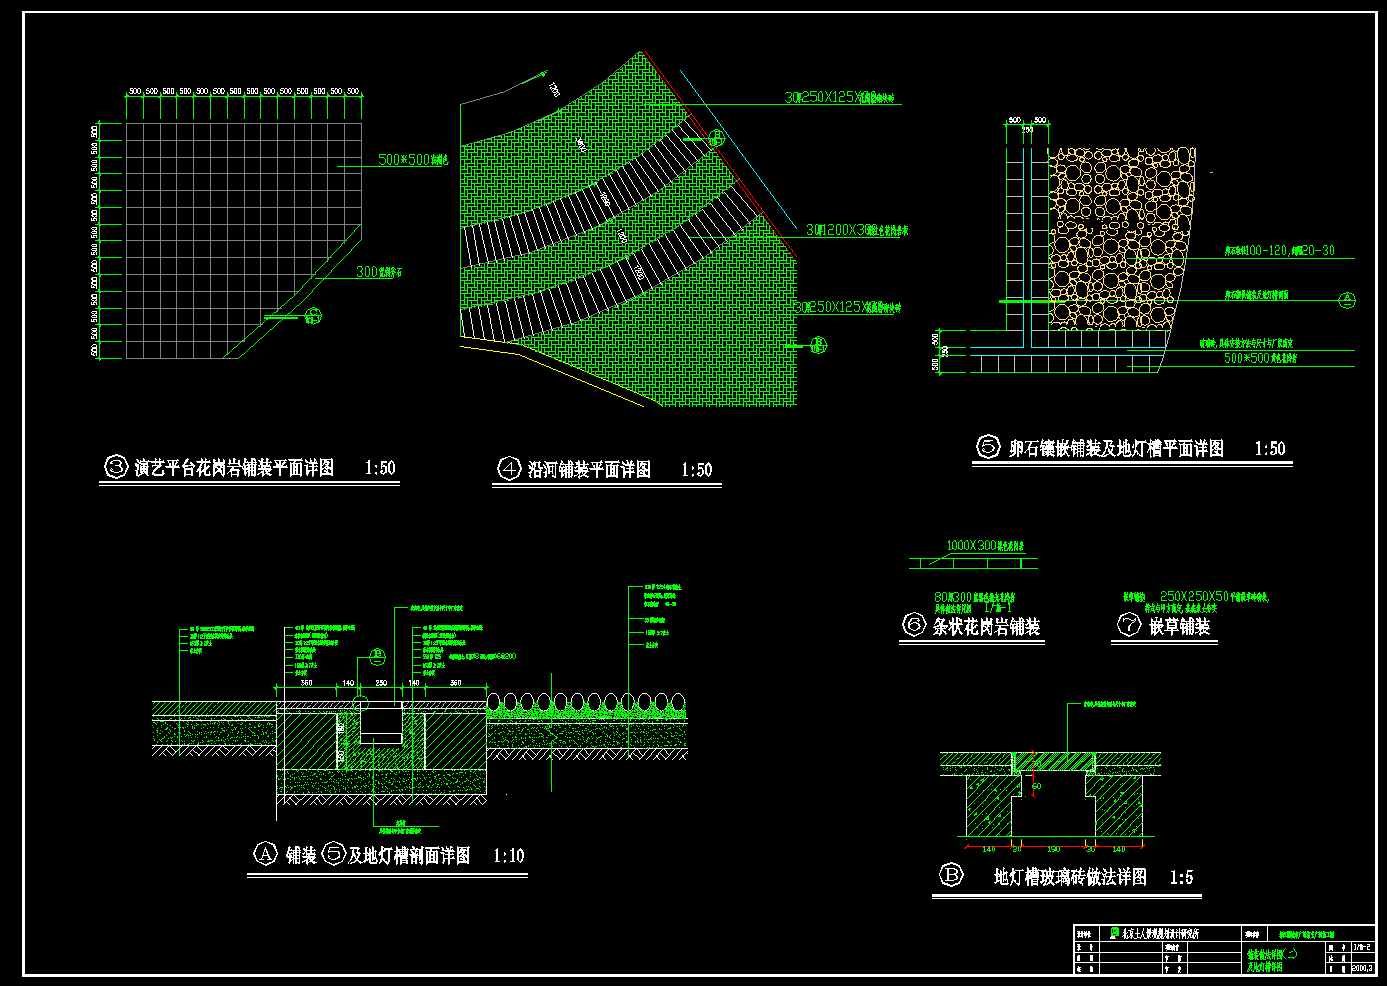Click the 1:10 scale label of the section detail
The width and height of the screenshot is (1387, 986).
tap(508, 856)
